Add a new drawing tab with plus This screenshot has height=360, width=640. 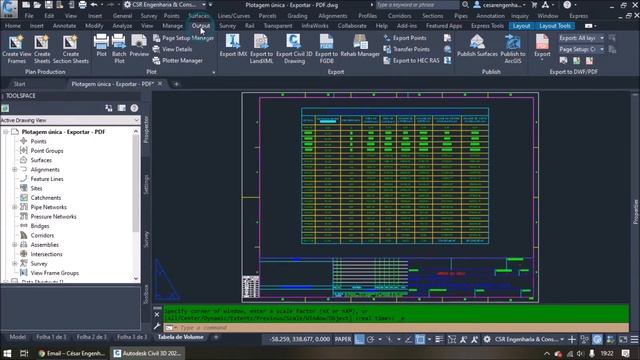[x=176, y=84]
